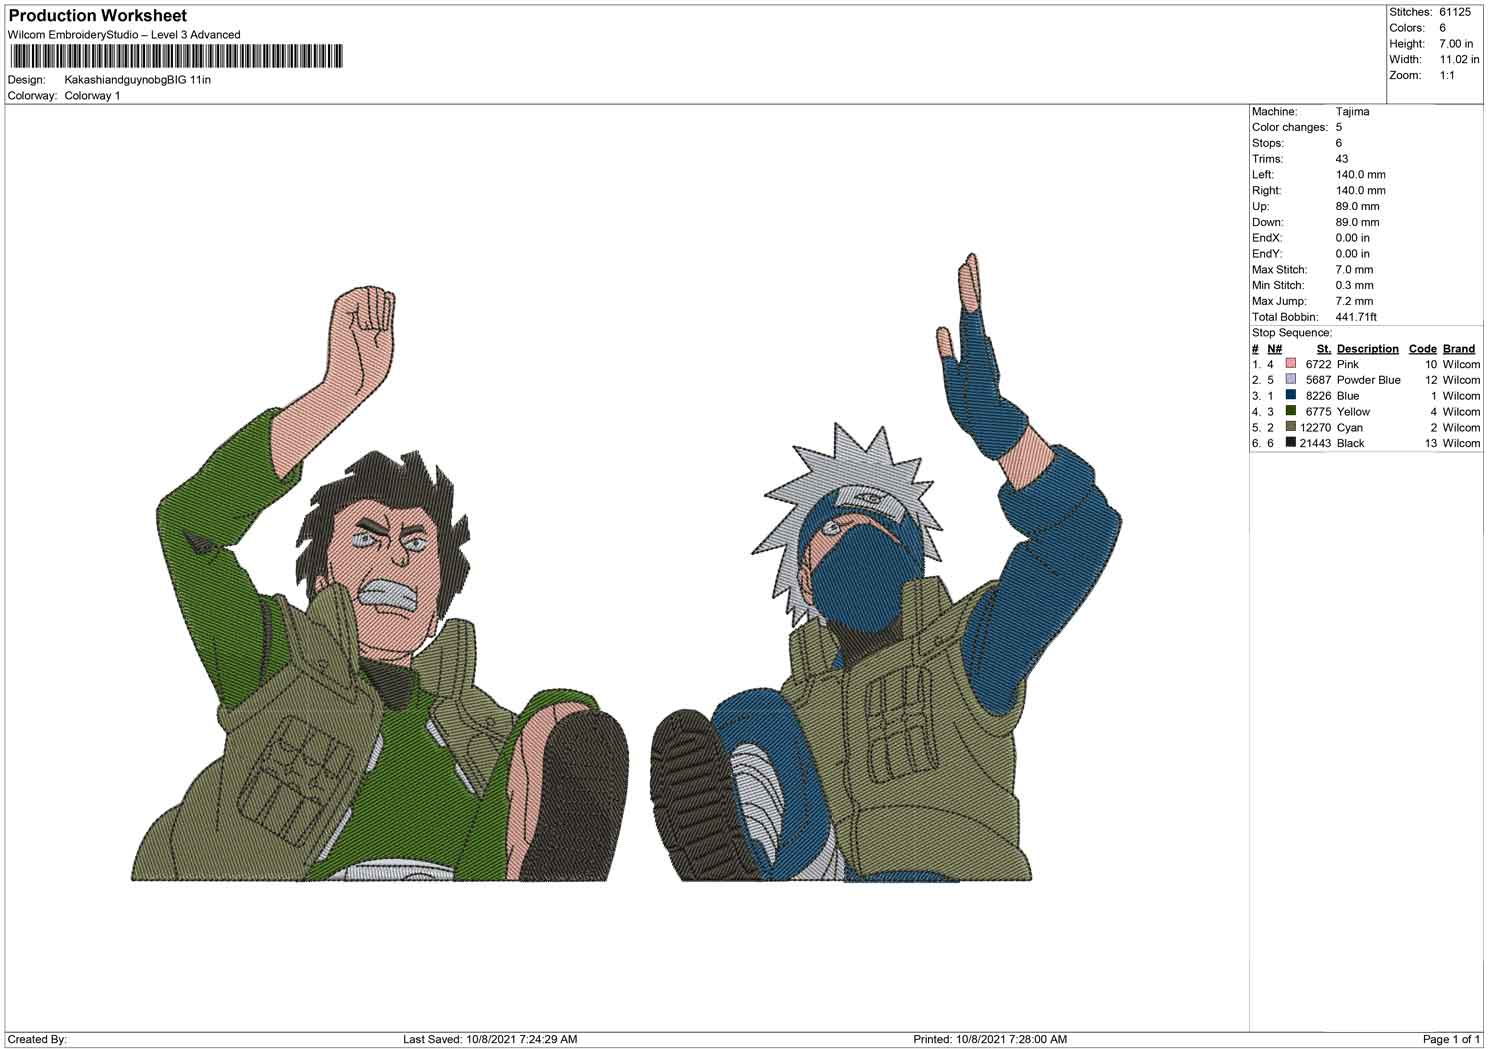Click the "Created By:" footer label
The image size is (1488, 1049).
pos(37,1040)
